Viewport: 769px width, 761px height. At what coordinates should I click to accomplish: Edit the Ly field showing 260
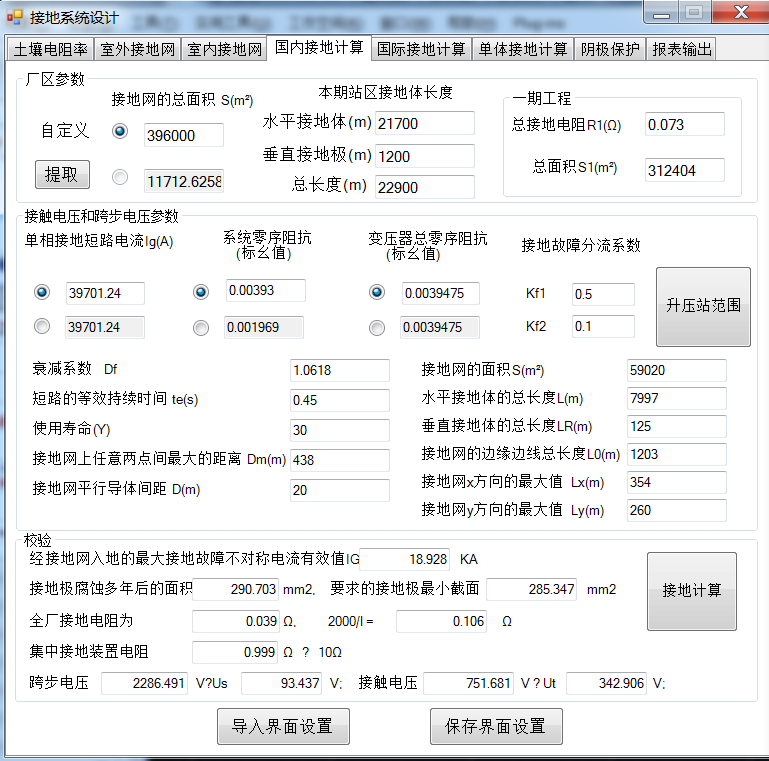tap(677, 510)
